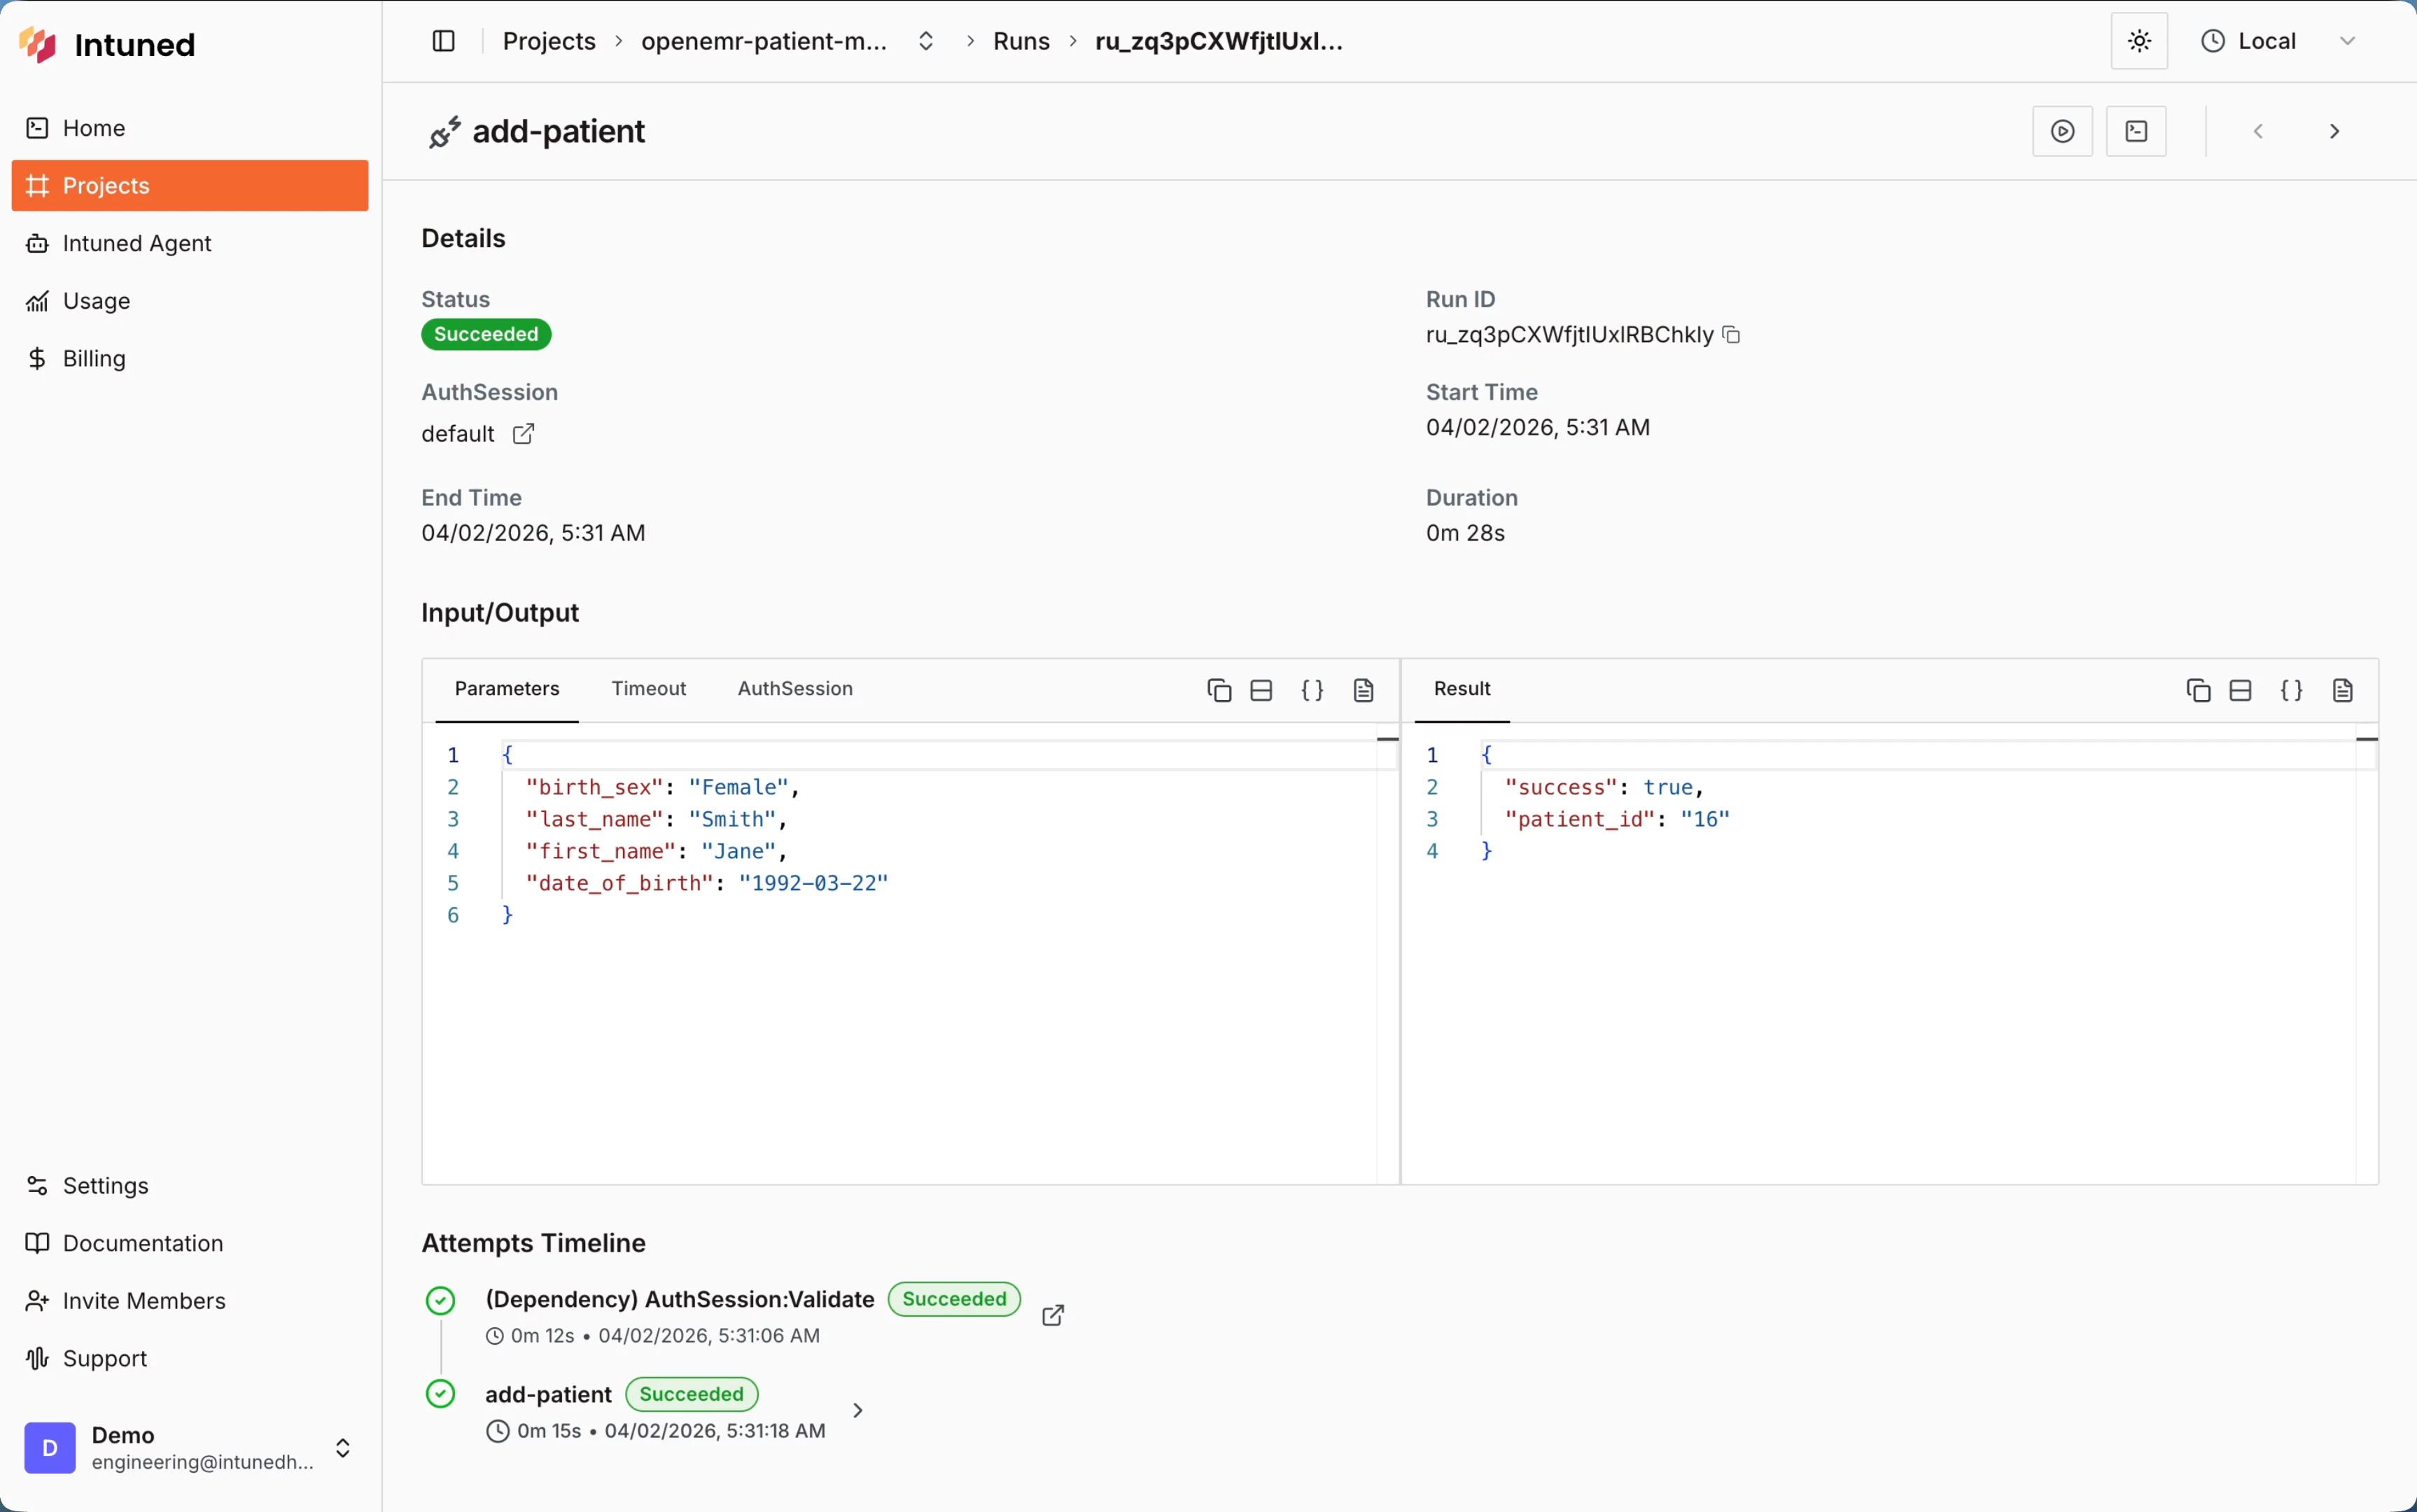Expand the openemr-patient project switcher chevron
Viewport: 2417px width, 1512px height.
point(926,41)
